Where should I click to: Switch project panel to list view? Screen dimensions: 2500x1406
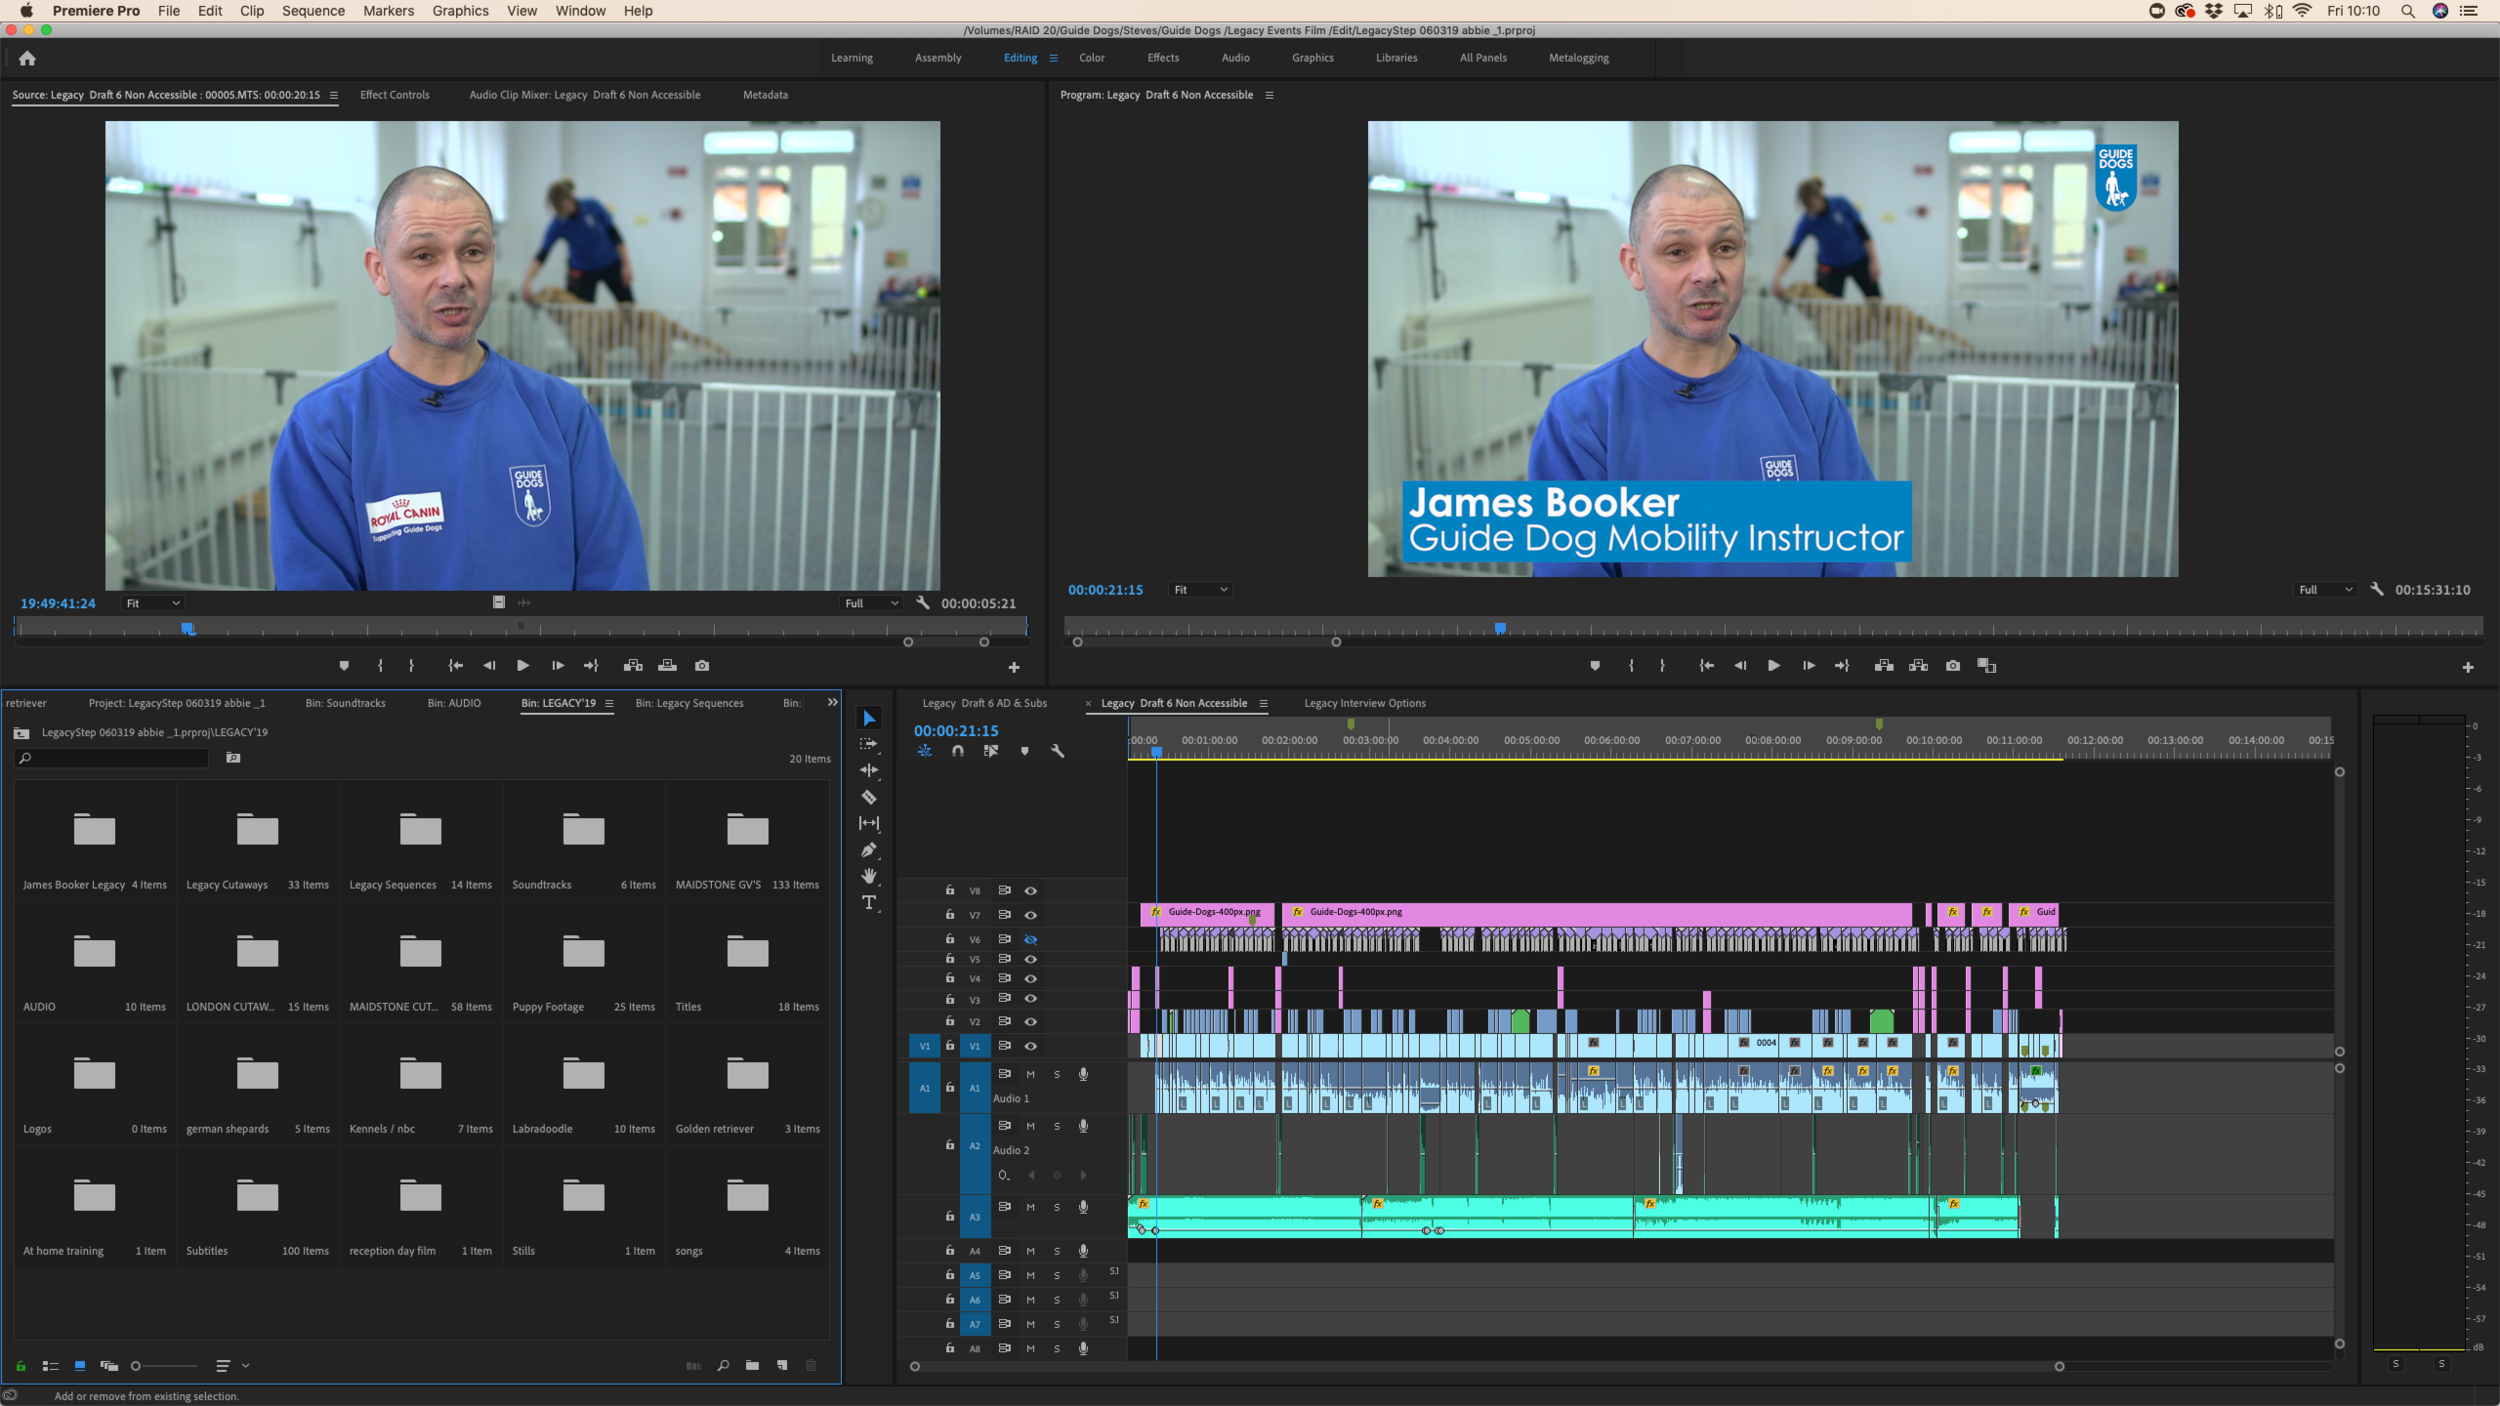50,1365
